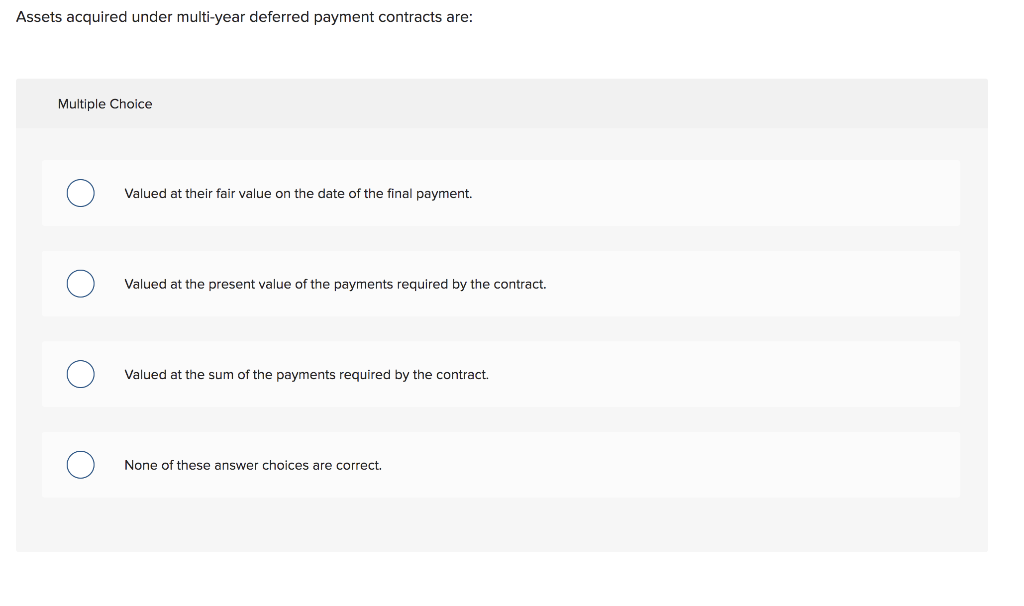1024x606 pixels.
Task: Click the answer text about fair value
Action: [x=298, y=193]
